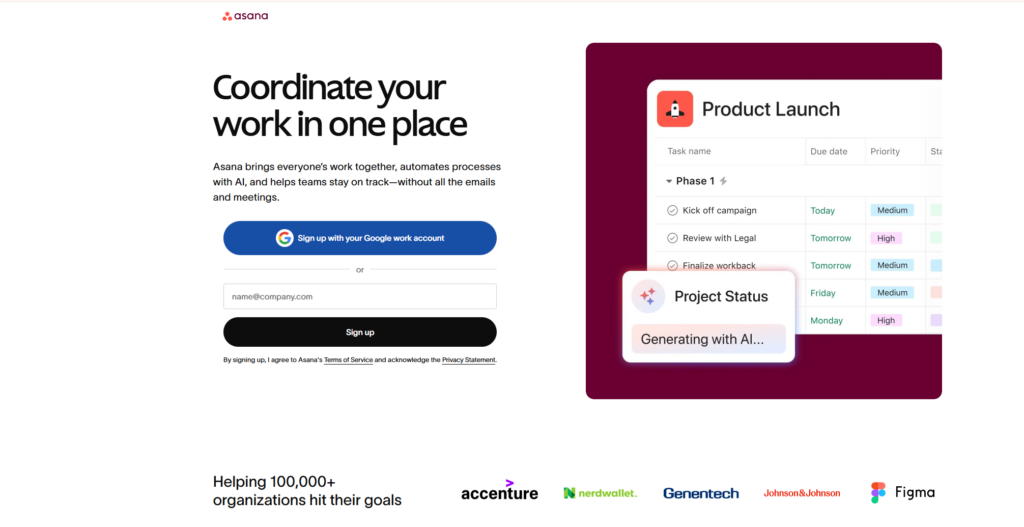Click the High priority tag for Review with Legal

[x=886, y=238]
